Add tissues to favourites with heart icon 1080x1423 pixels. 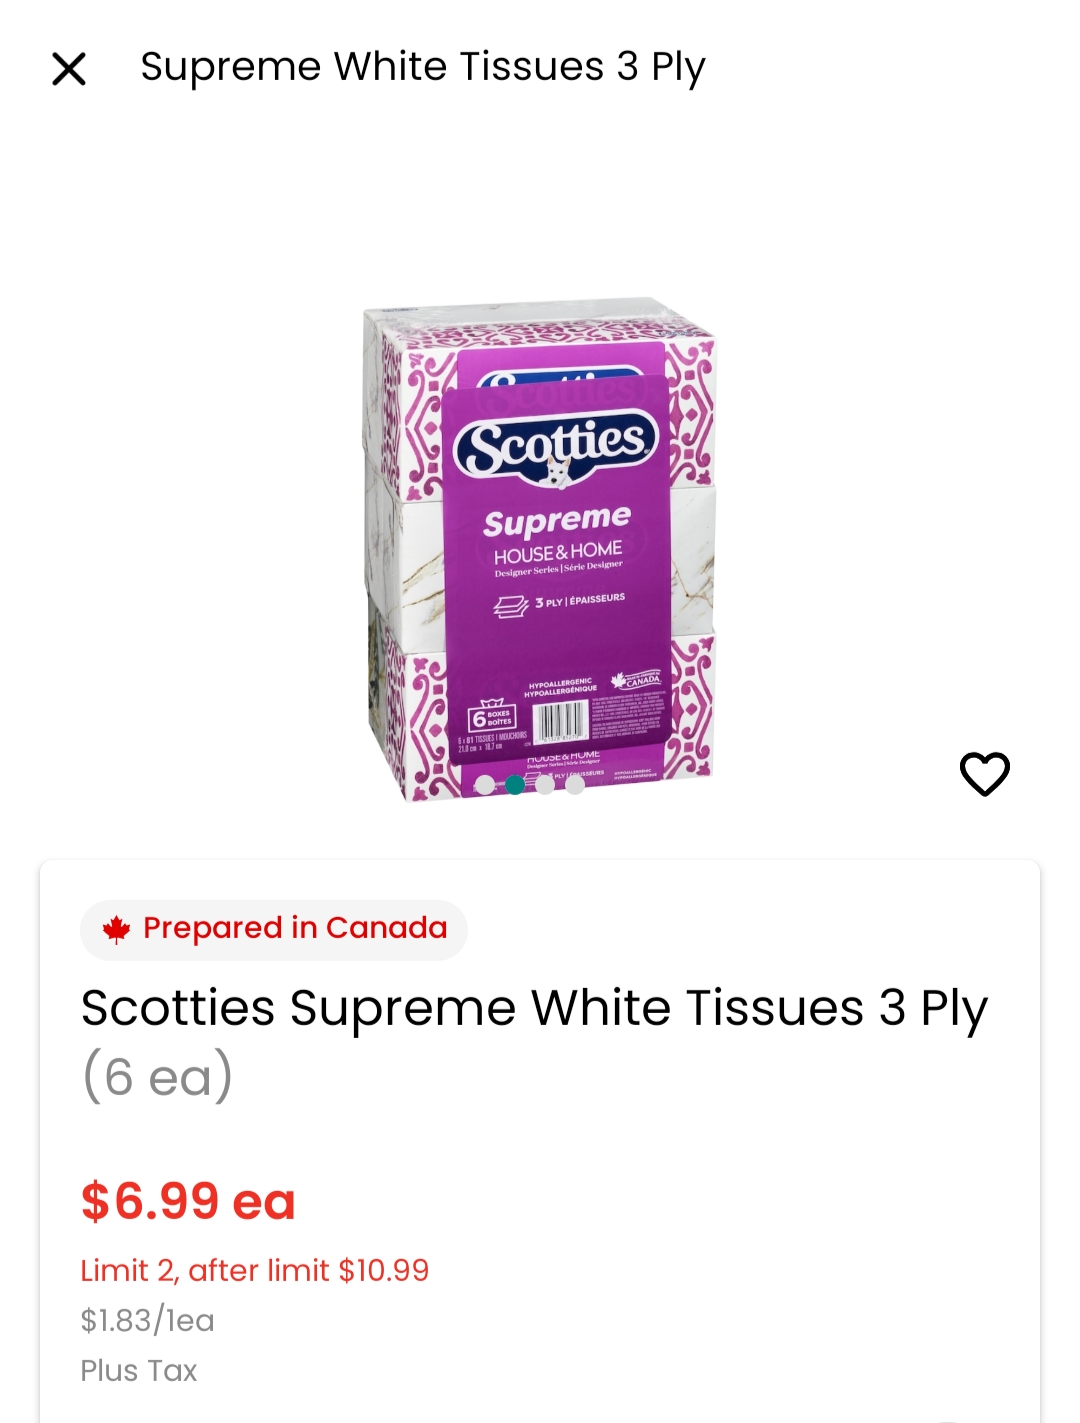984,774
